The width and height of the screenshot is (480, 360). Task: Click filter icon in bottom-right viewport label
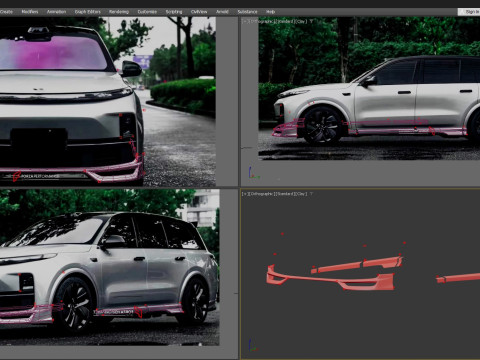point(311,194)
